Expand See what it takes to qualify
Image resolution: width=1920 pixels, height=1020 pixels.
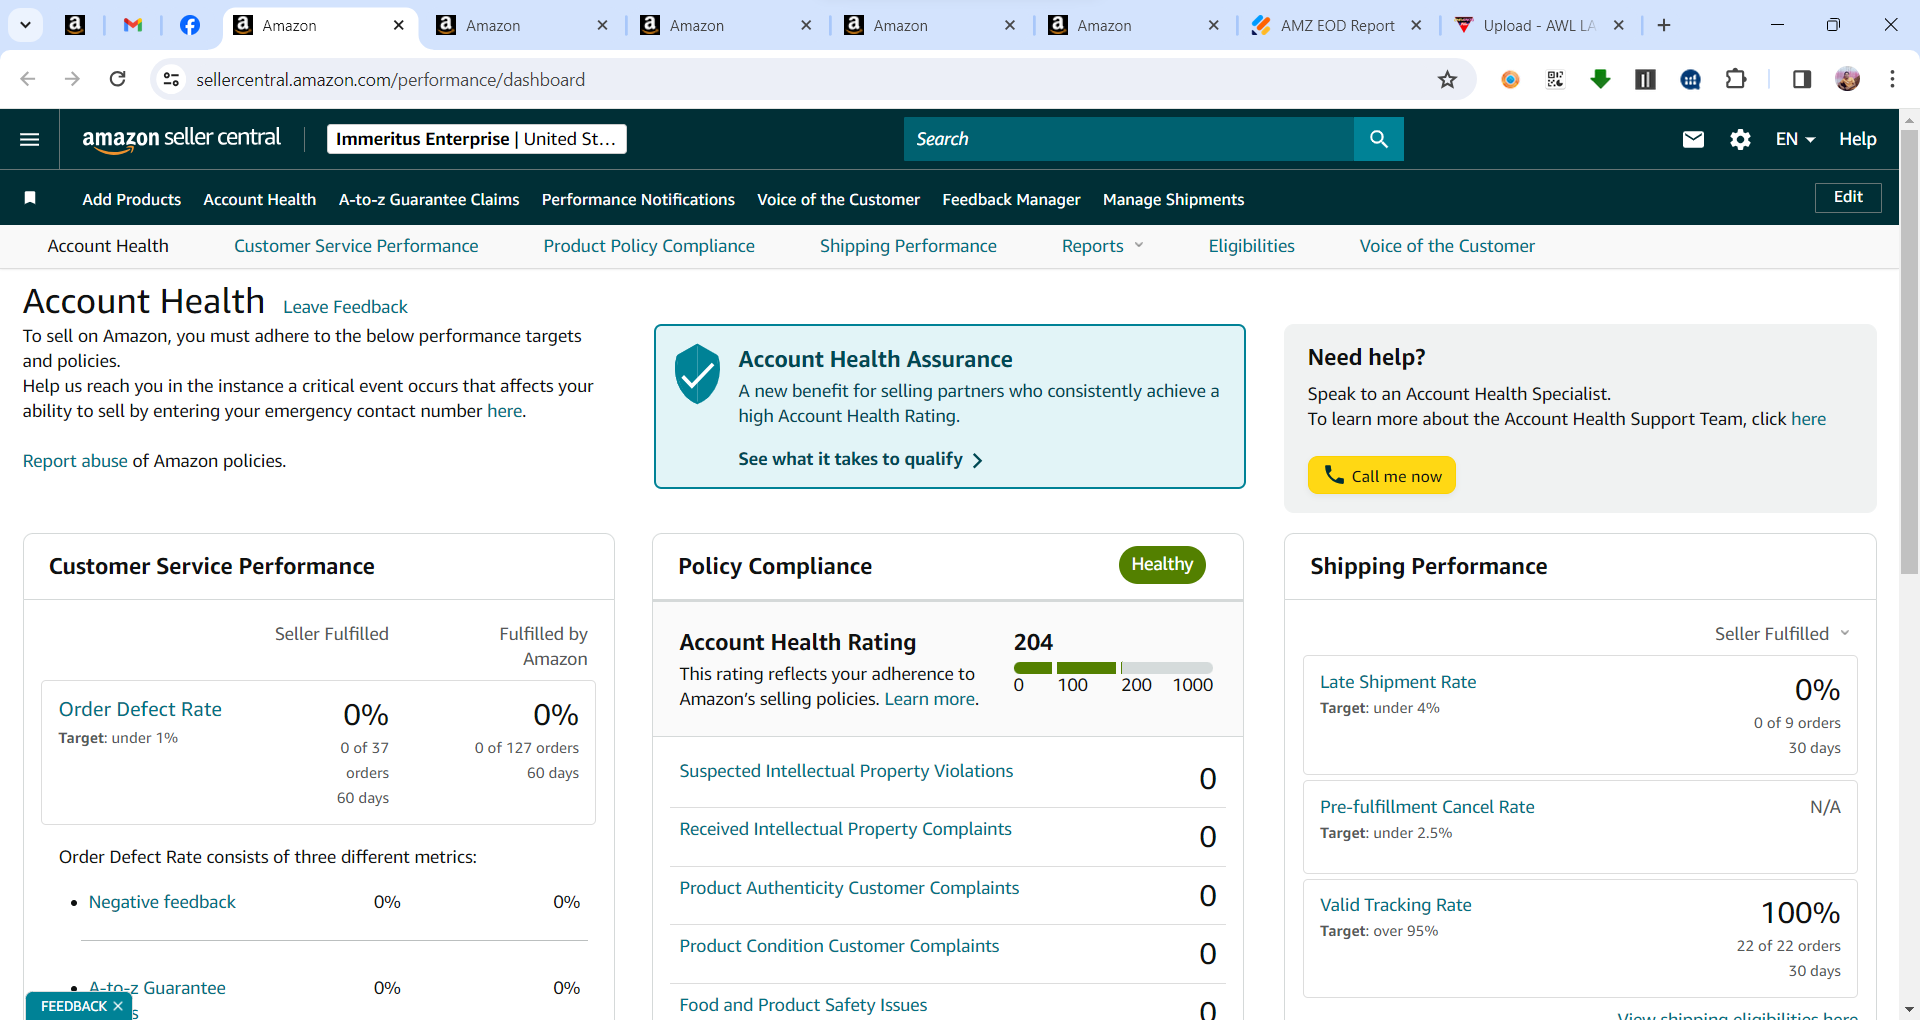pyautogui.click(x=860, y=459)
